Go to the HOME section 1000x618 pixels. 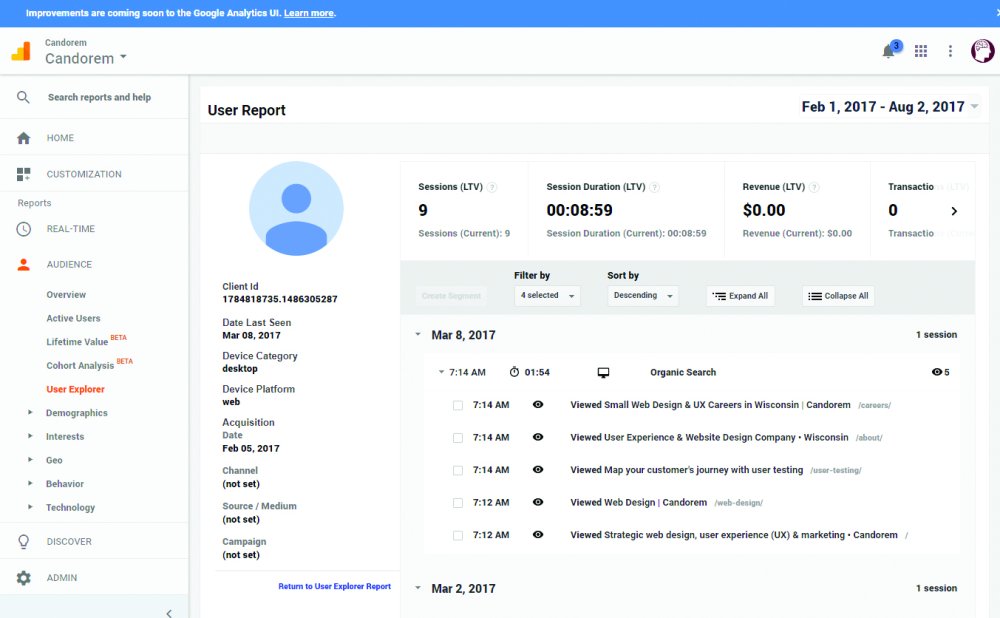click(60, 138)
